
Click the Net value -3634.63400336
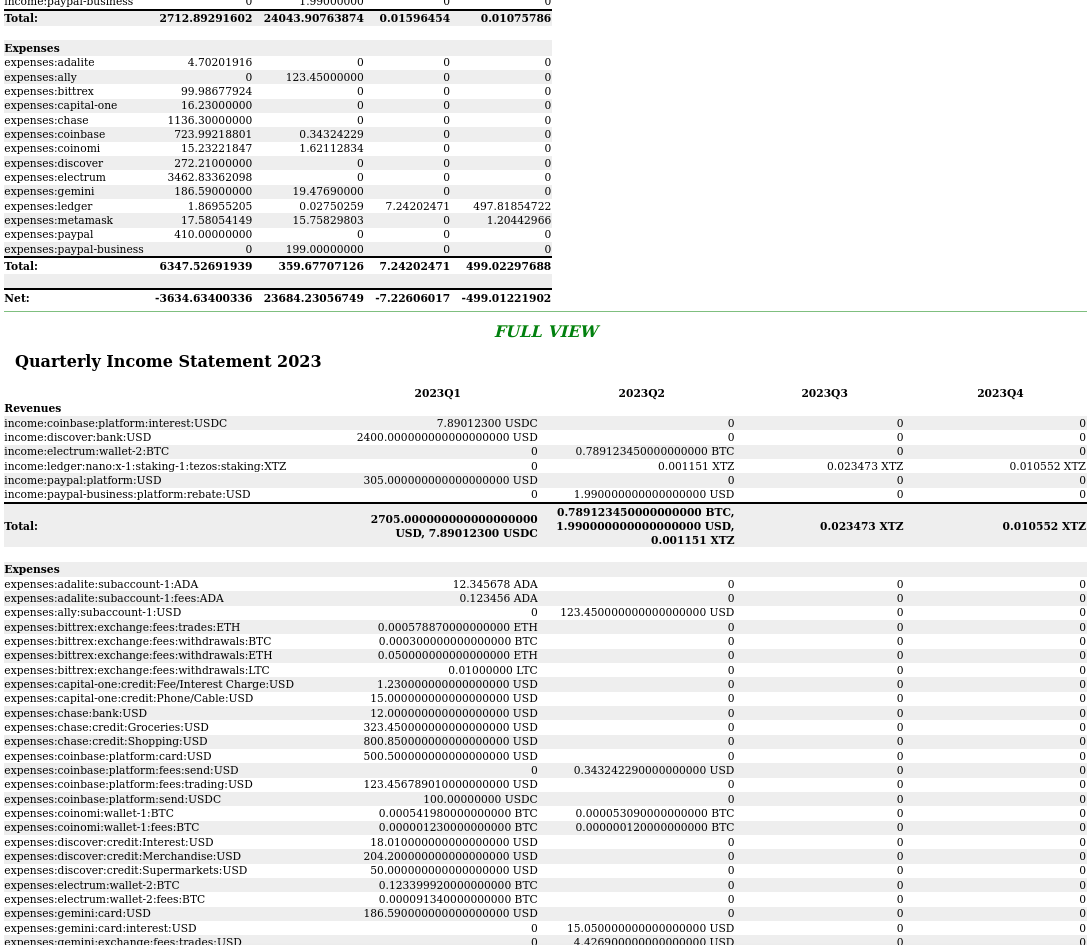tap(203, 298)
